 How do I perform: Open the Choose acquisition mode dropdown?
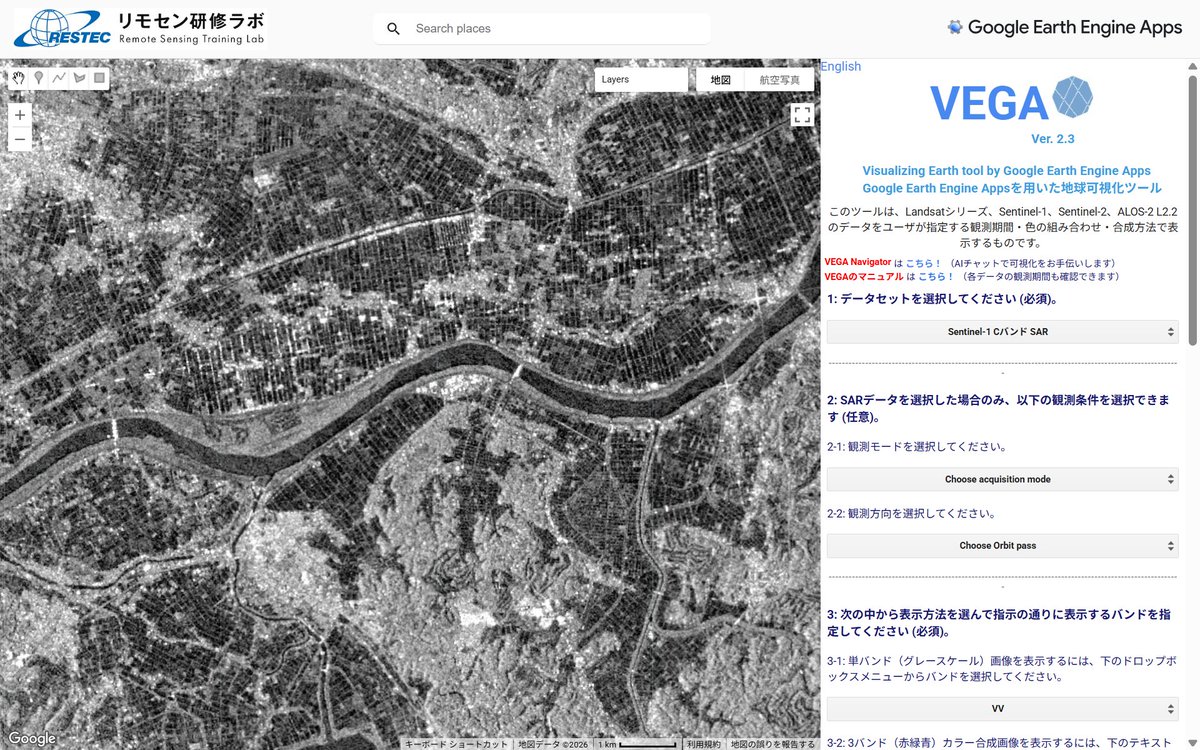(1002, 479)
